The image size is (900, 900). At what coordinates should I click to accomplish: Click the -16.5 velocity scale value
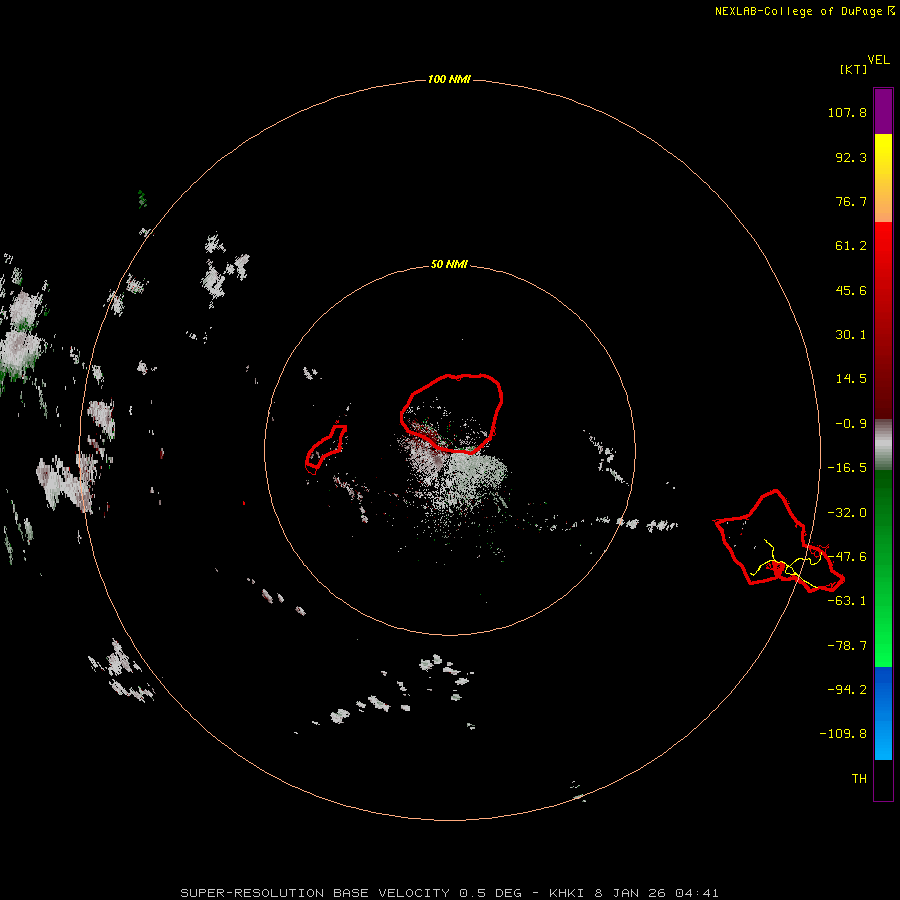pos(847,468)
